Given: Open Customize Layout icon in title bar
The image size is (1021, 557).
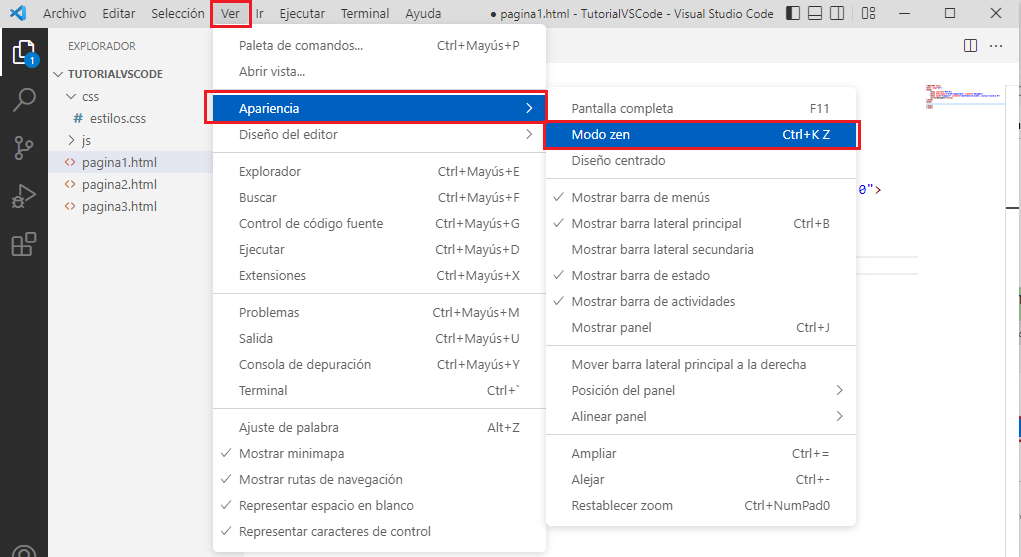Looking at the screenshot, I should pyautogui.click(x=868, y=13).
